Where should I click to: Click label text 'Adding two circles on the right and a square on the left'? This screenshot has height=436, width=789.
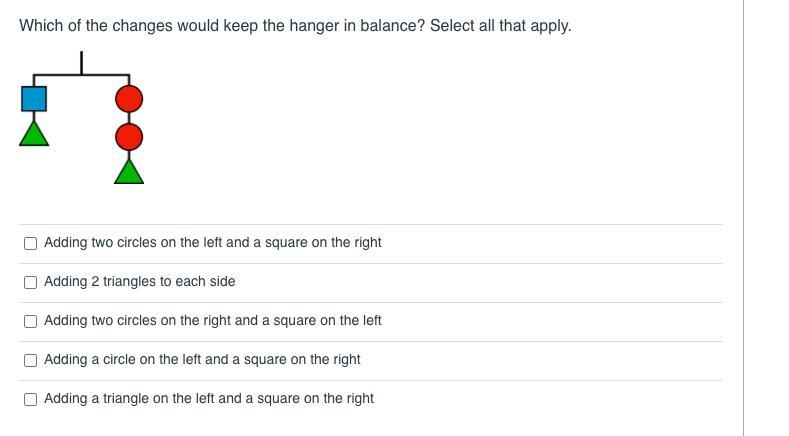tap(213, 321)
